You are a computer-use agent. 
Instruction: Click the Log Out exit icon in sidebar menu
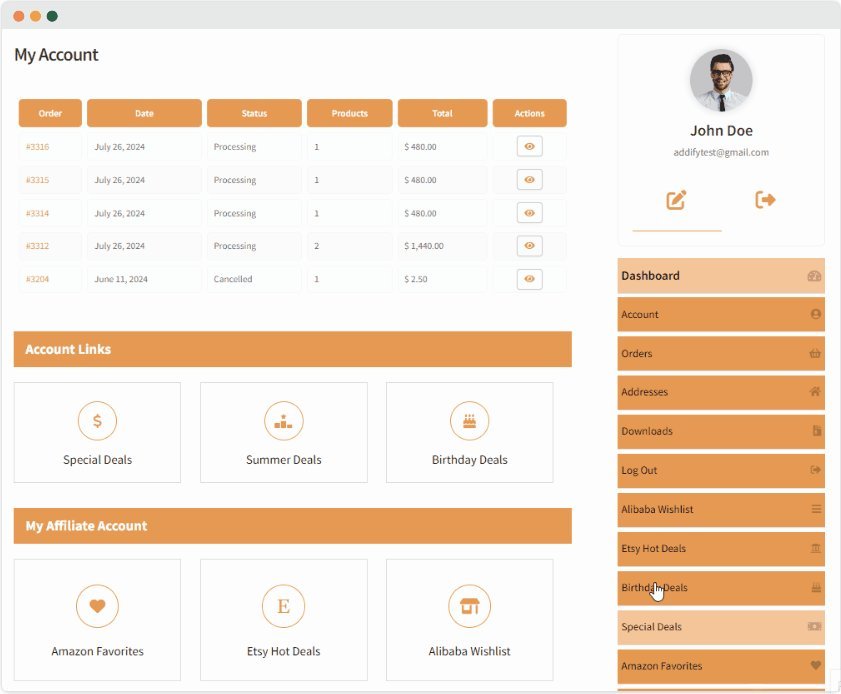click(815, 470)
